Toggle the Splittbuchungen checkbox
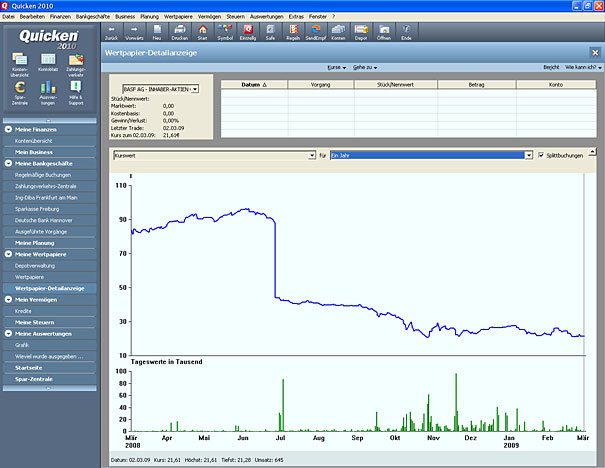Screen dimensions: 605x468 click(540, 155)
